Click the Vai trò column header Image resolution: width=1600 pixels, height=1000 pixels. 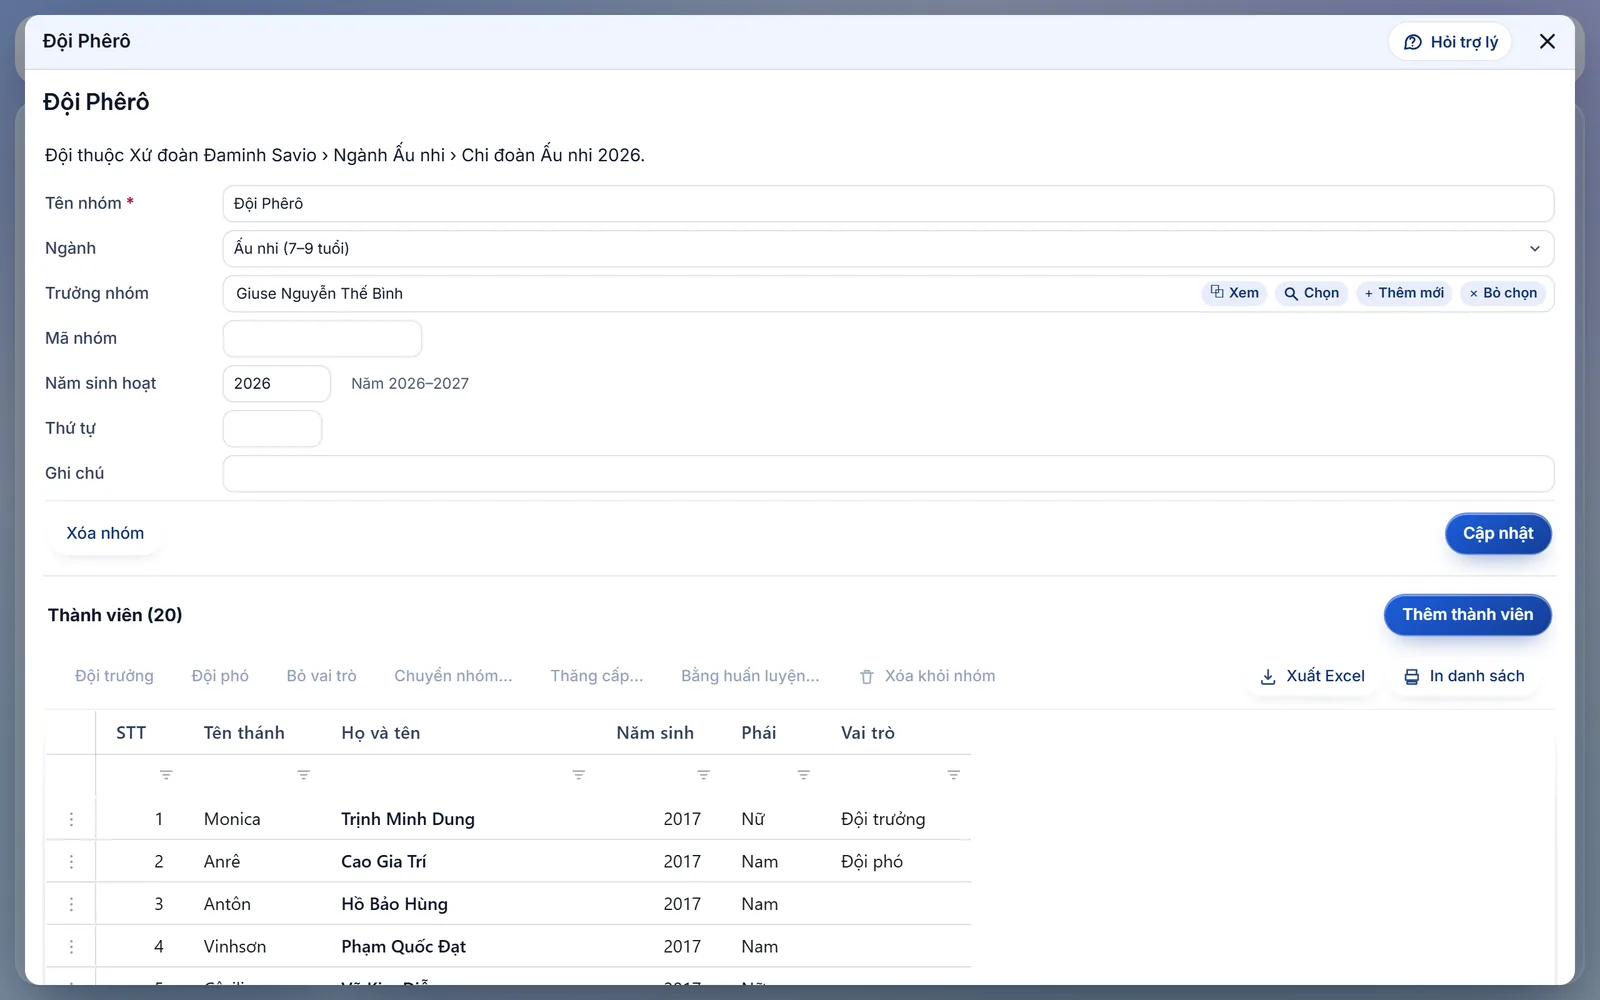pos(868,733)
